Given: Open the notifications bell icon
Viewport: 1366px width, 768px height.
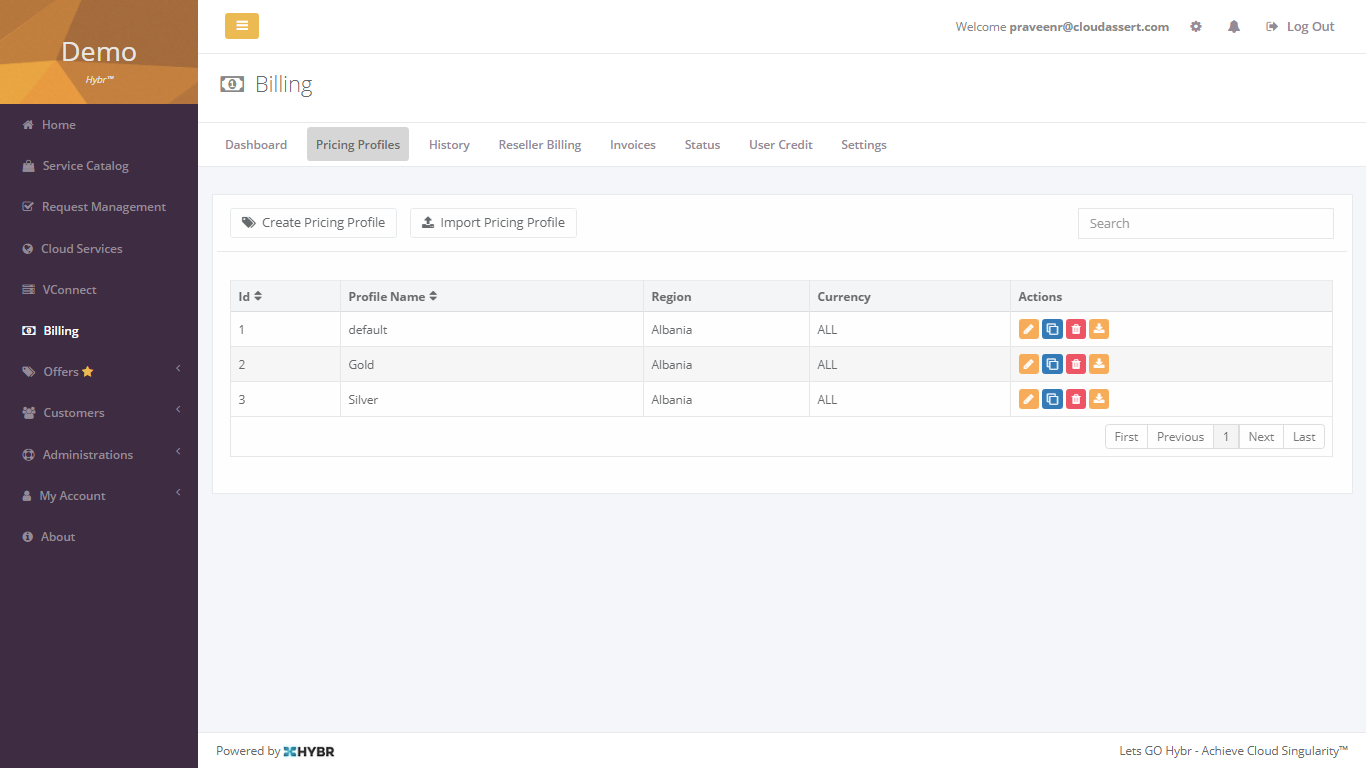Looking at the screenshot, I should [x=1234, y=27].
